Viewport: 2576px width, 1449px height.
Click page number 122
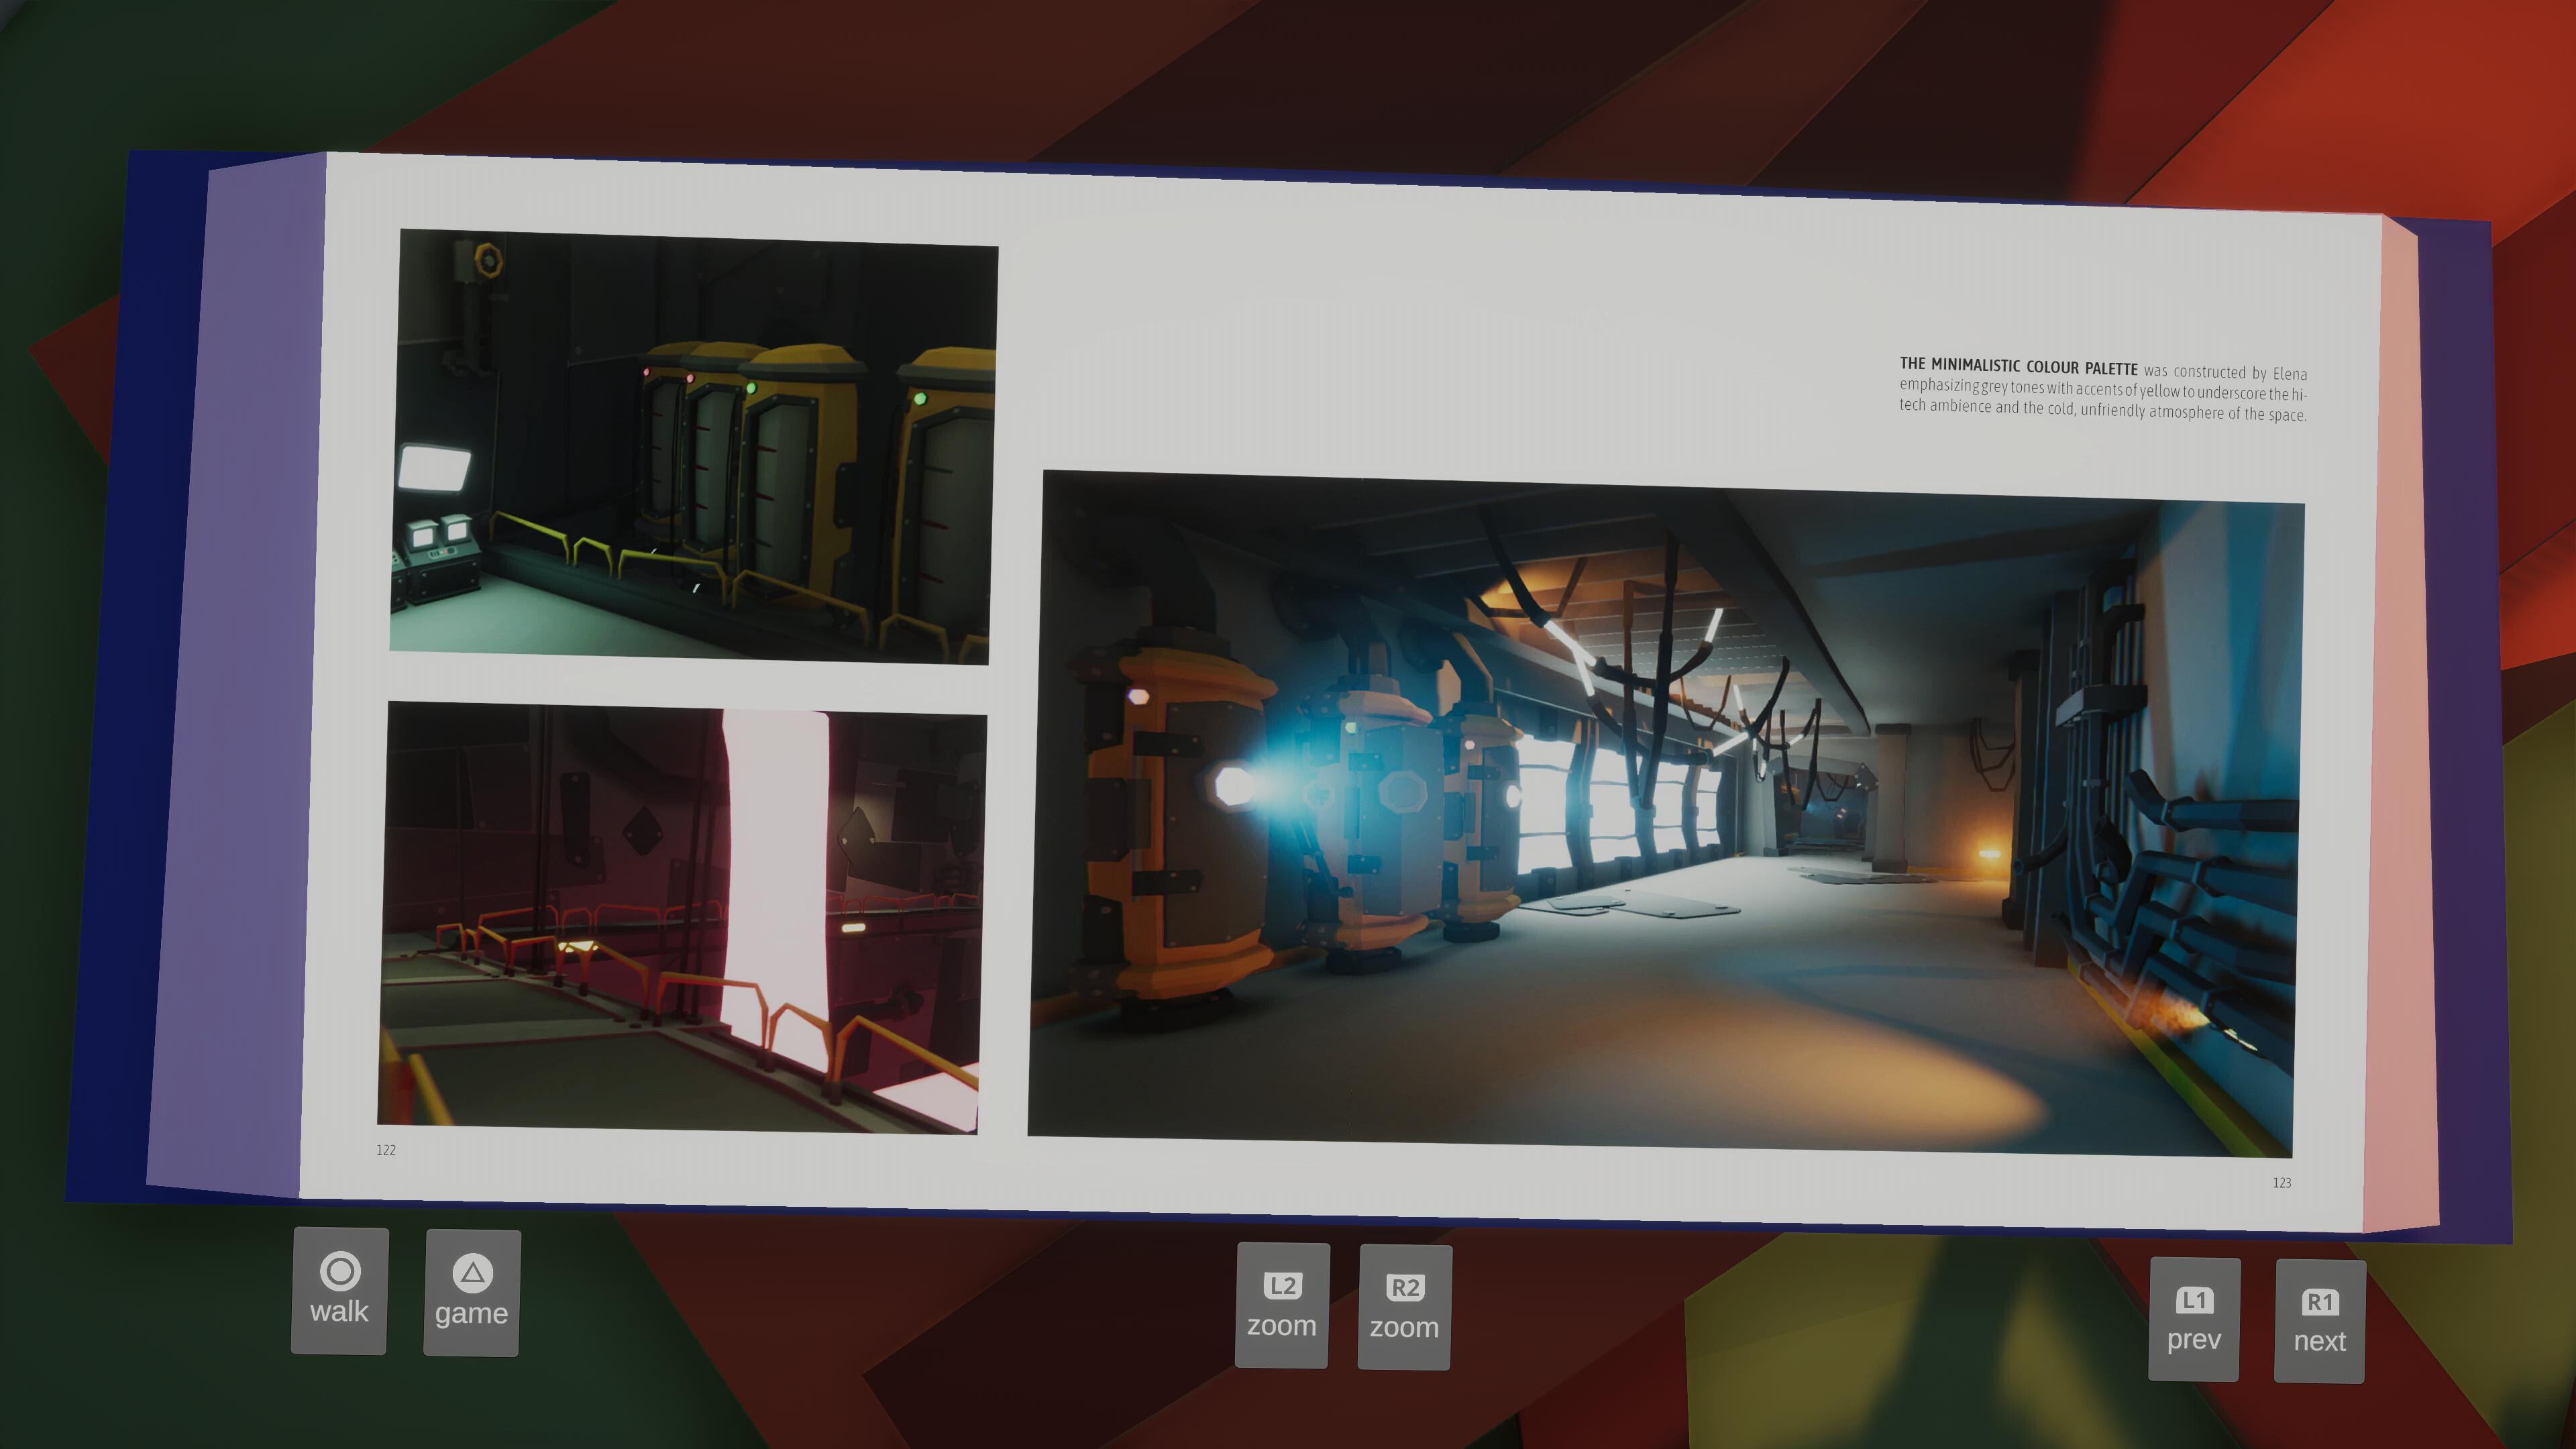click(x=386, y=1150)
